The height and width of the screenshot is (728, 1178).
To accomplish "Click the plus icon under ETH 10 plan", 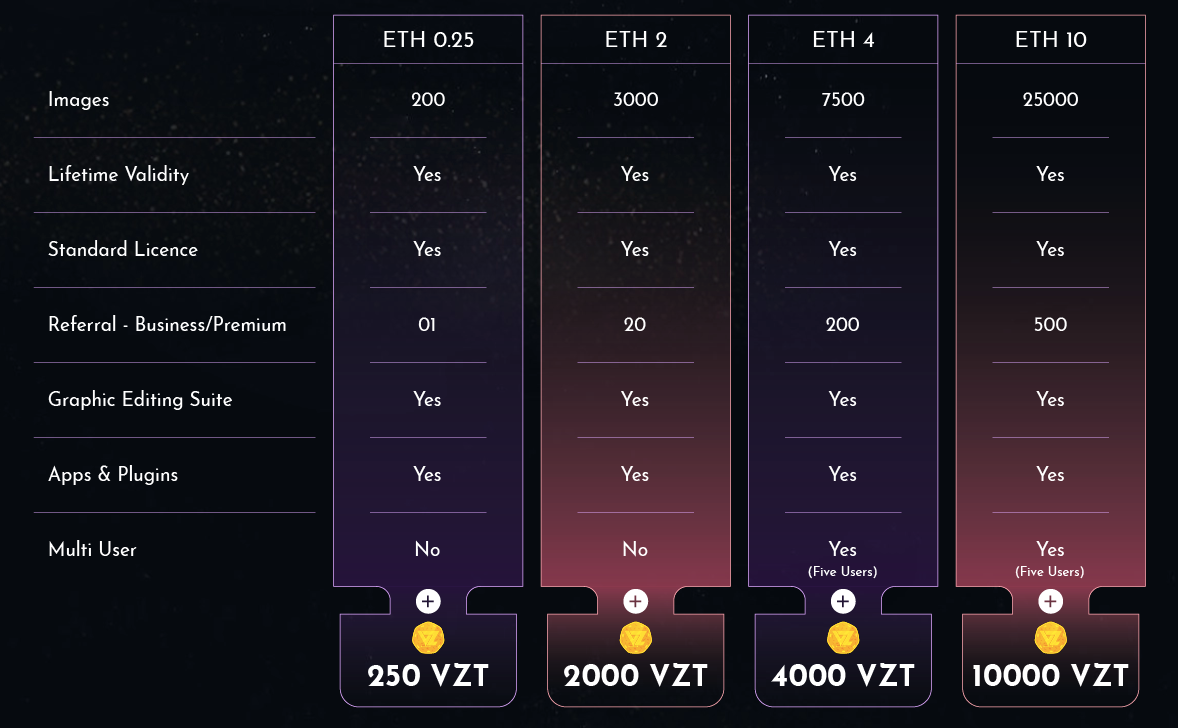I will (x=1050, y=601).
